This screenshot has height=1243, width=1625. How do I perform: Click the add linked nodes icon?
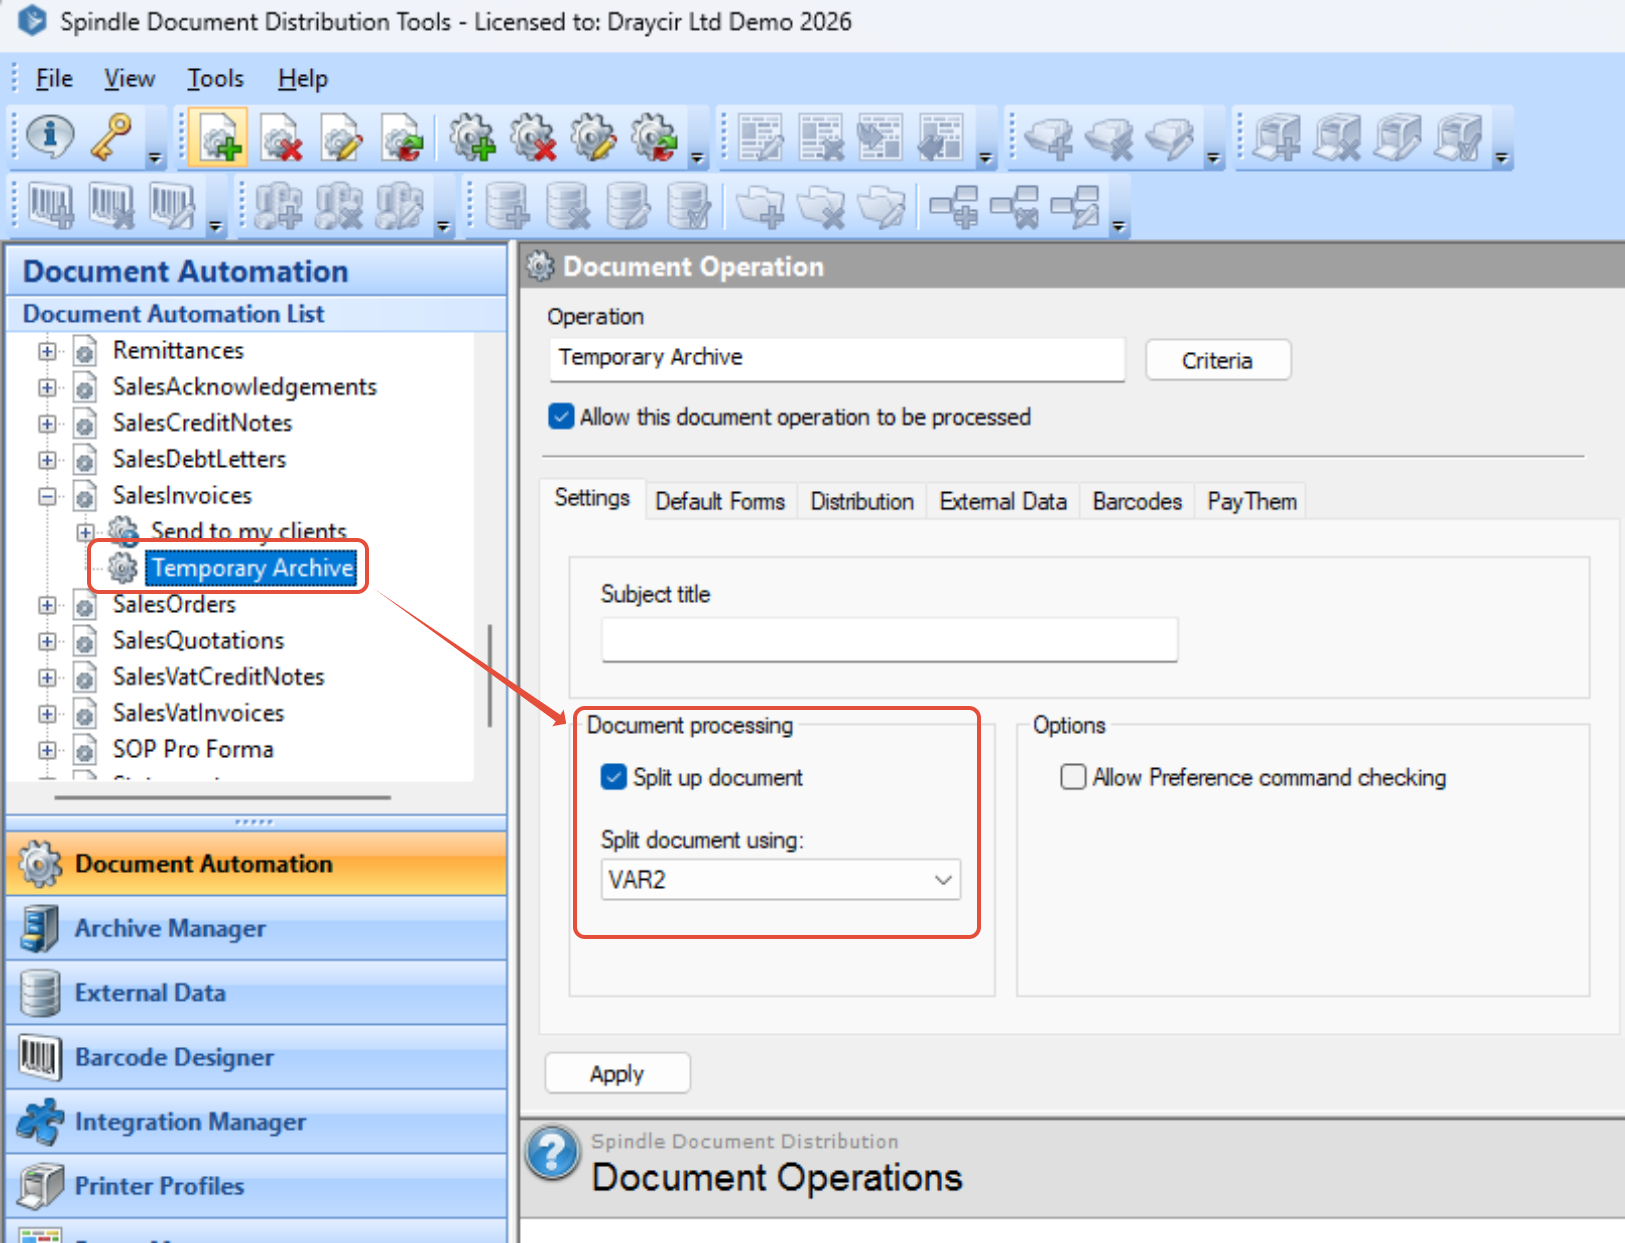[953, 205]
